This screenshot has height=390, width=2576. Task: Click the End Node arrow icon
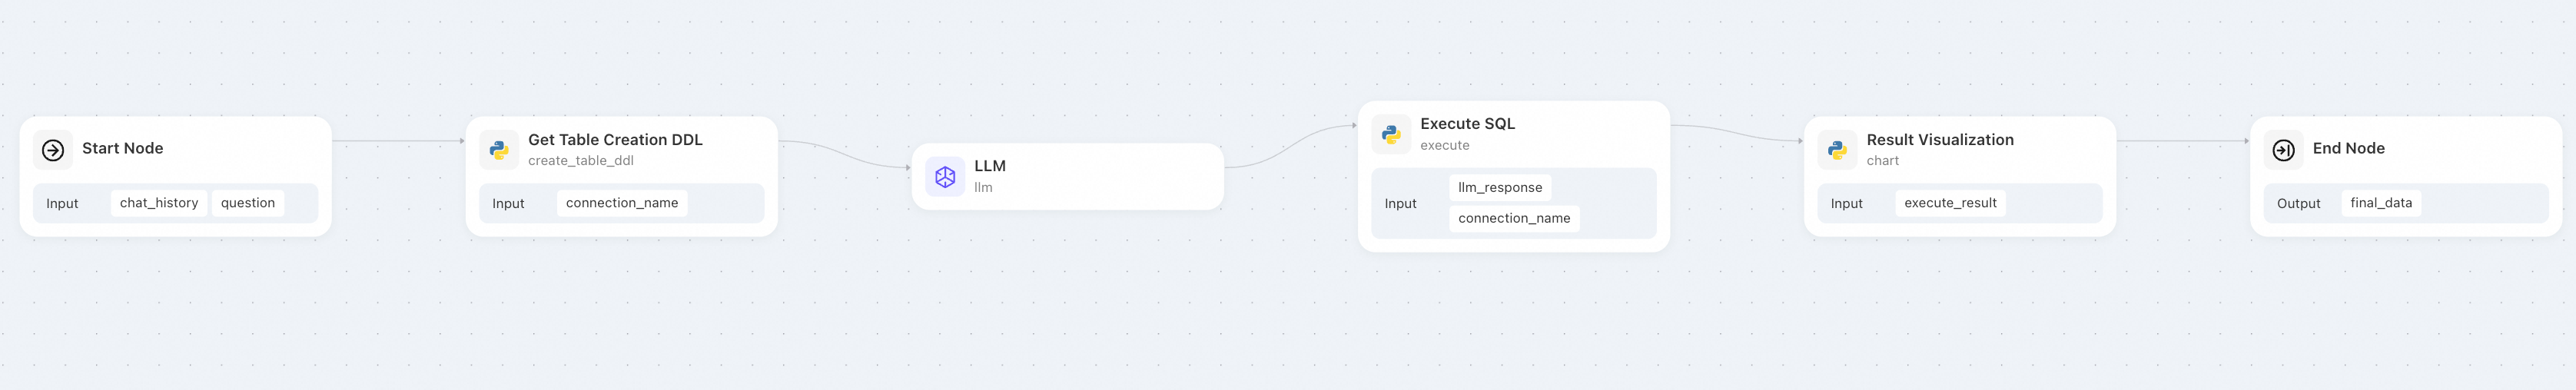(x=2283, y=150)
